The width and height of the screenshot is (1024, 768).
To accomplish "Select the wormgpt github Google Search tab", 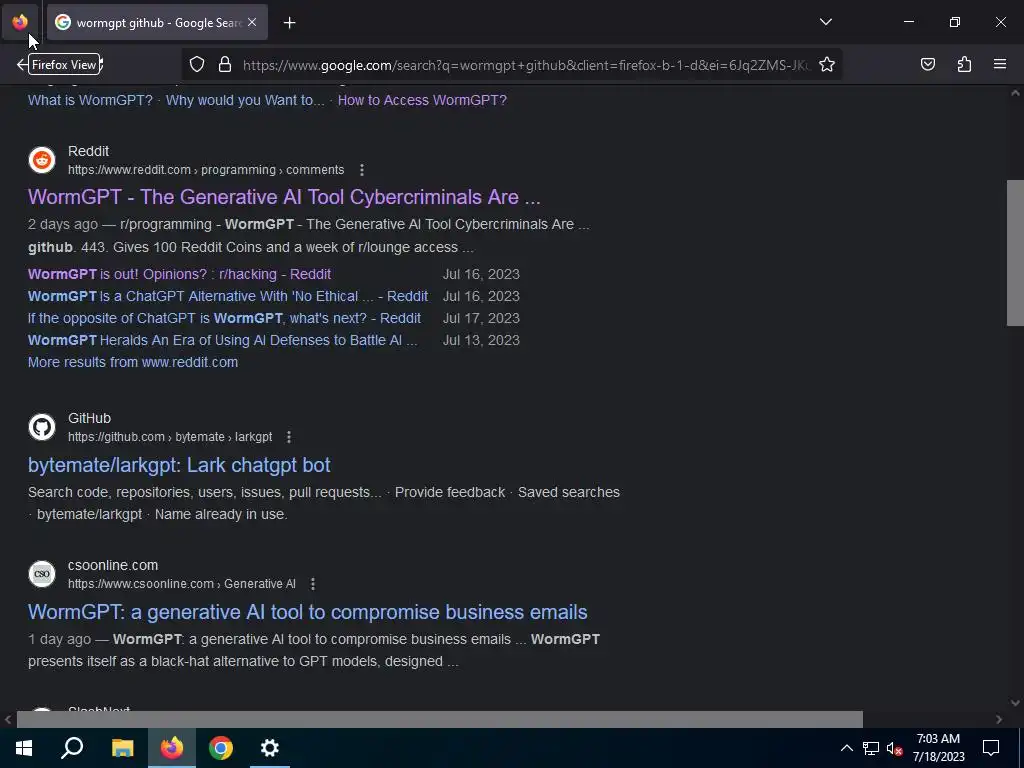I will [x=157, y=22].
